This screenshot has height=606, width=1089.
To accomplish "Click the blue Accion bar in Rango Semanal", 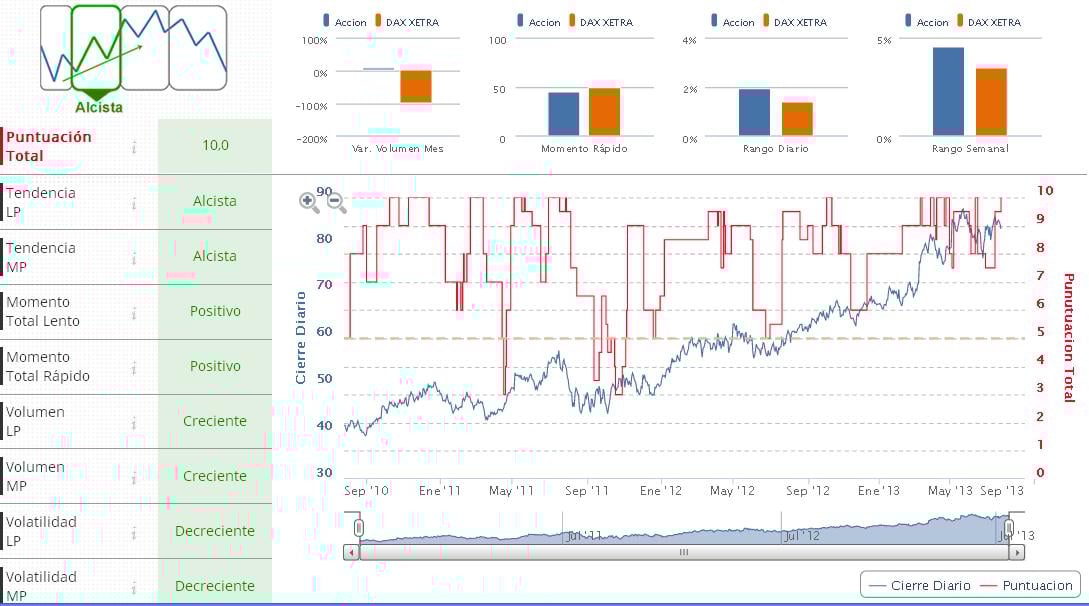I will pos(948,91).
